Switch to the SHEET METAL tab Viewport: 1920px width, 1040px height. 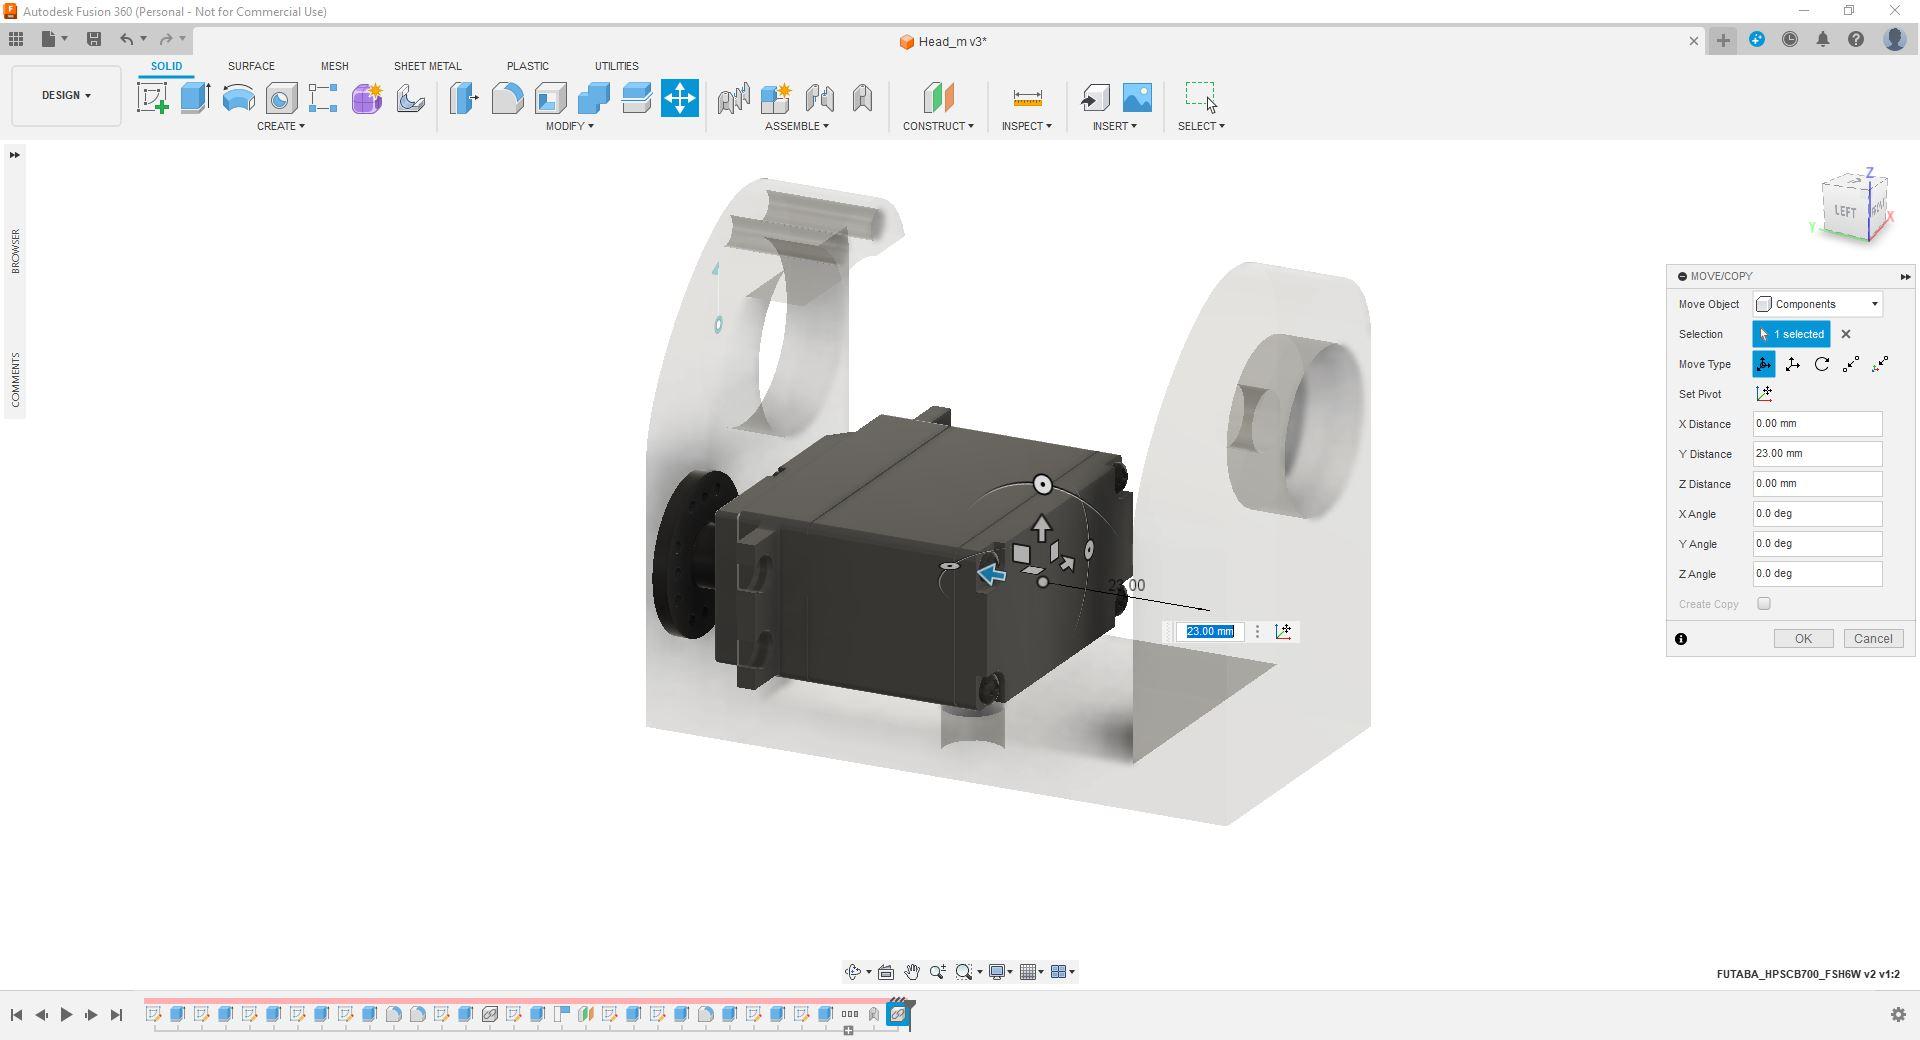point(427,66)
